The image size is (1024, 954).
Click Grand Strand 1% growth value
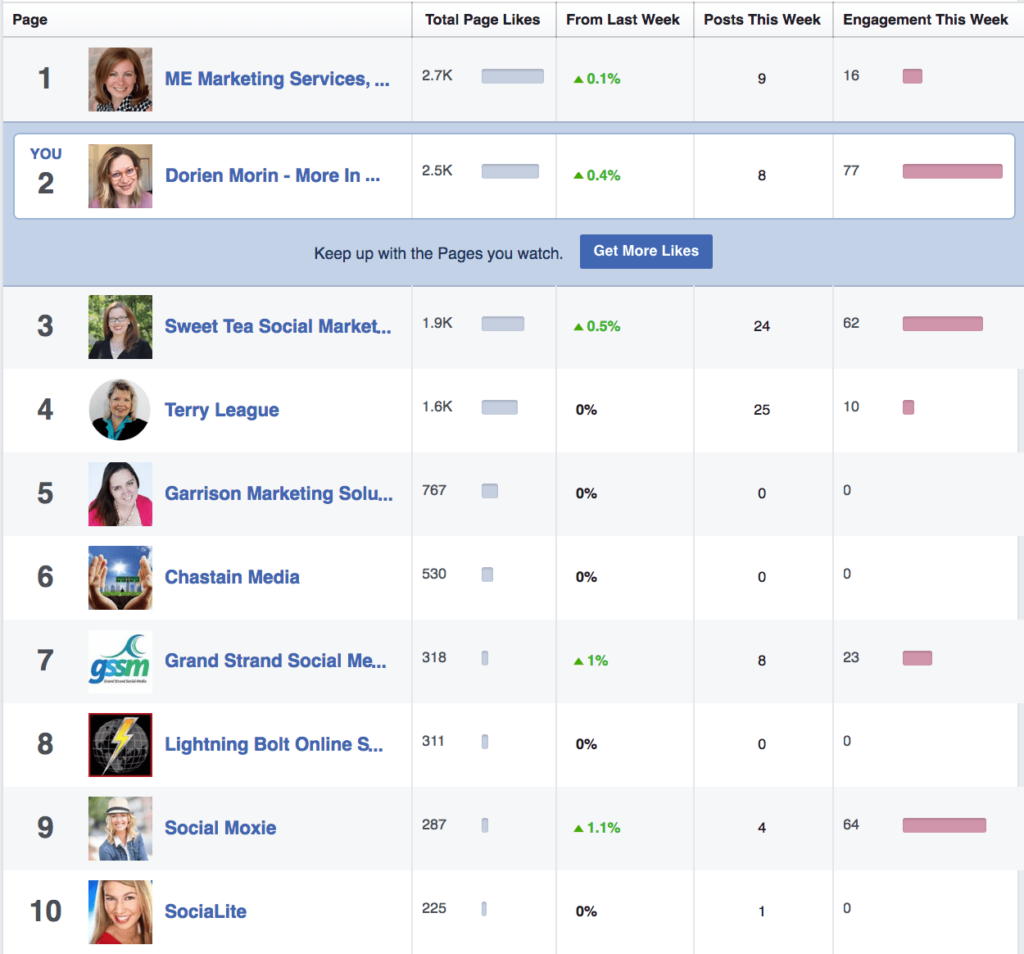591,661
